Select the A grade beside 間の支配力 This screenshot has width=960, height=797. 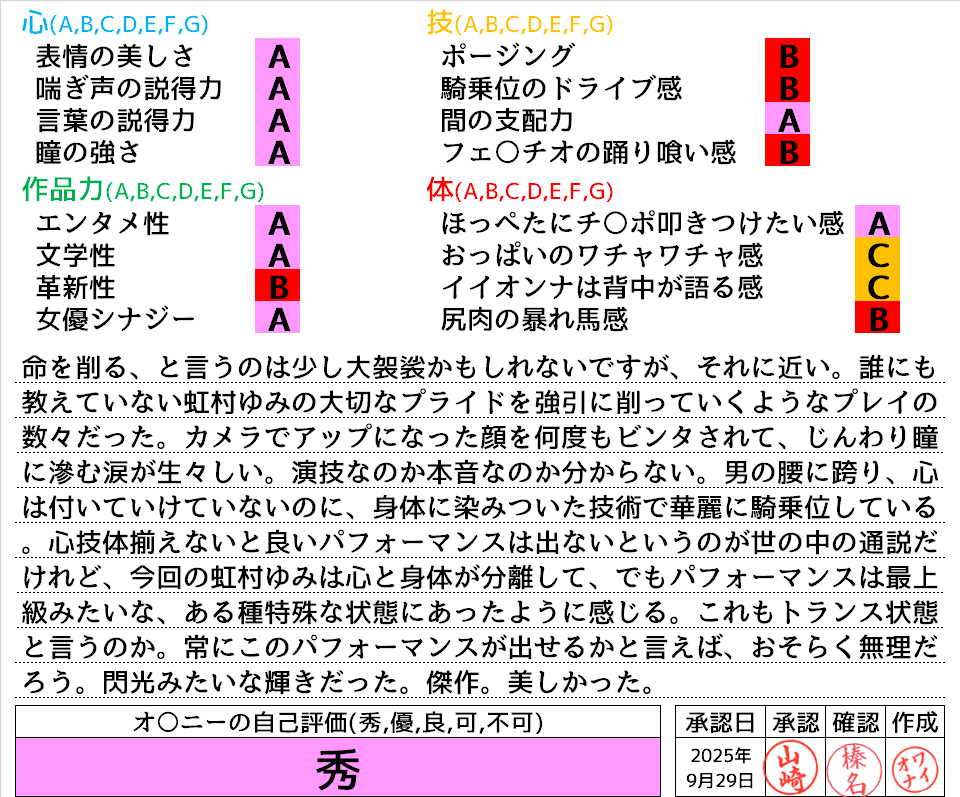(x=787, y=118)
